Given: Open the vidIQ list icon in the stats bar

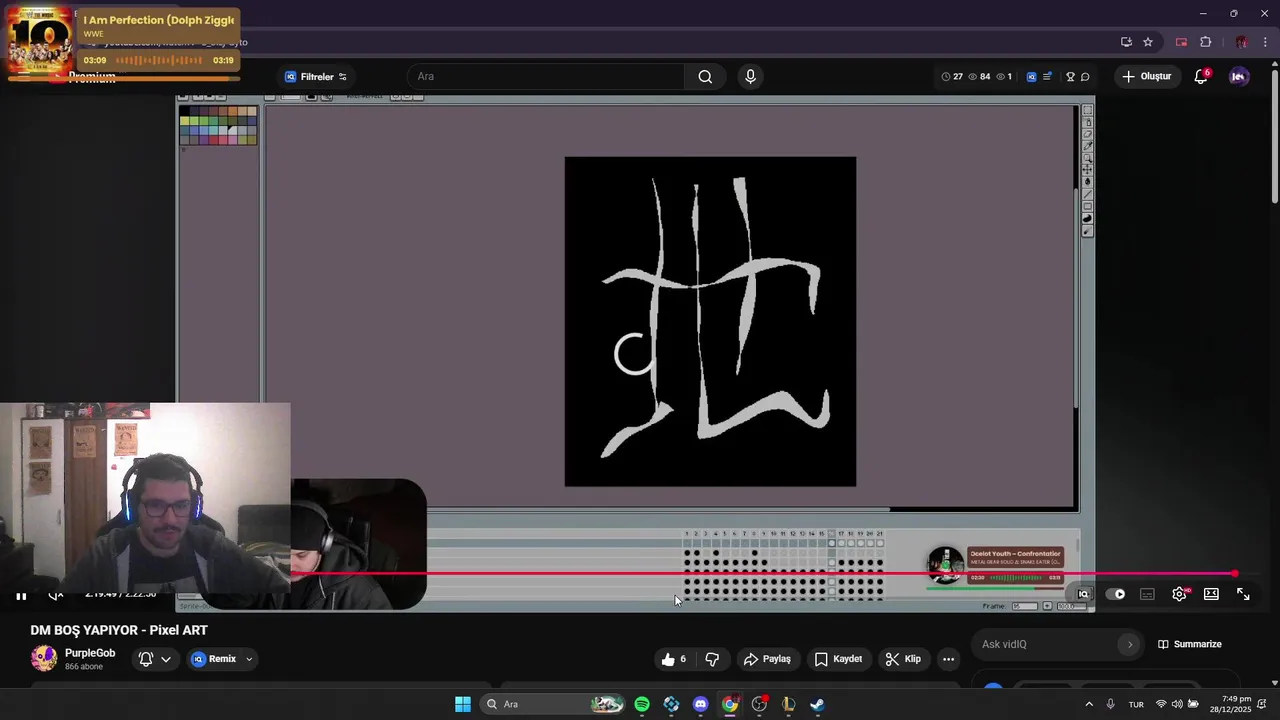Looking at the screenshot, I should 1047,77.
